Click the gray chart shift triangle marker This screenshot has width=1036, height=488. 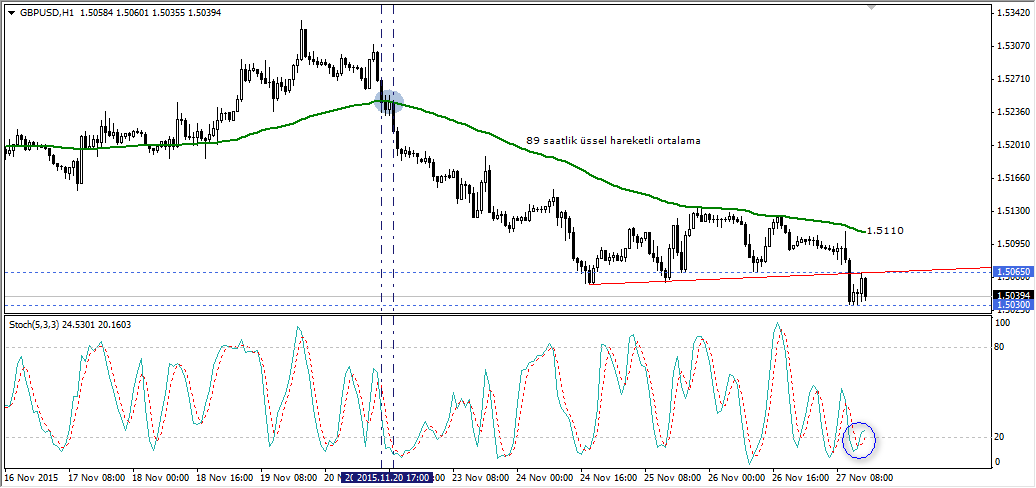coord(871,8)
